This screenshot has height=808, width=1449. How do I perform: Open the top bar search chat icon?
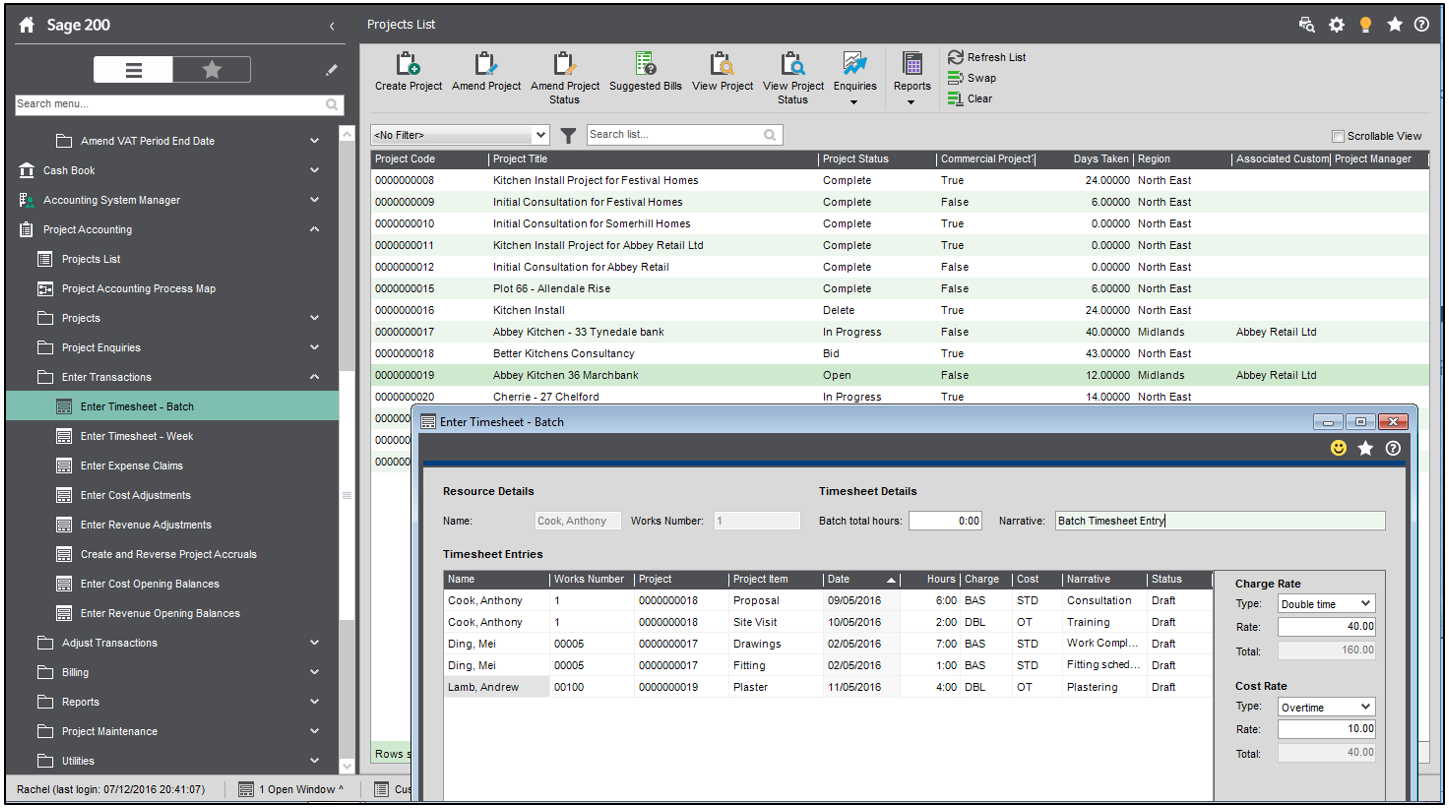(x=1307, y=25)
